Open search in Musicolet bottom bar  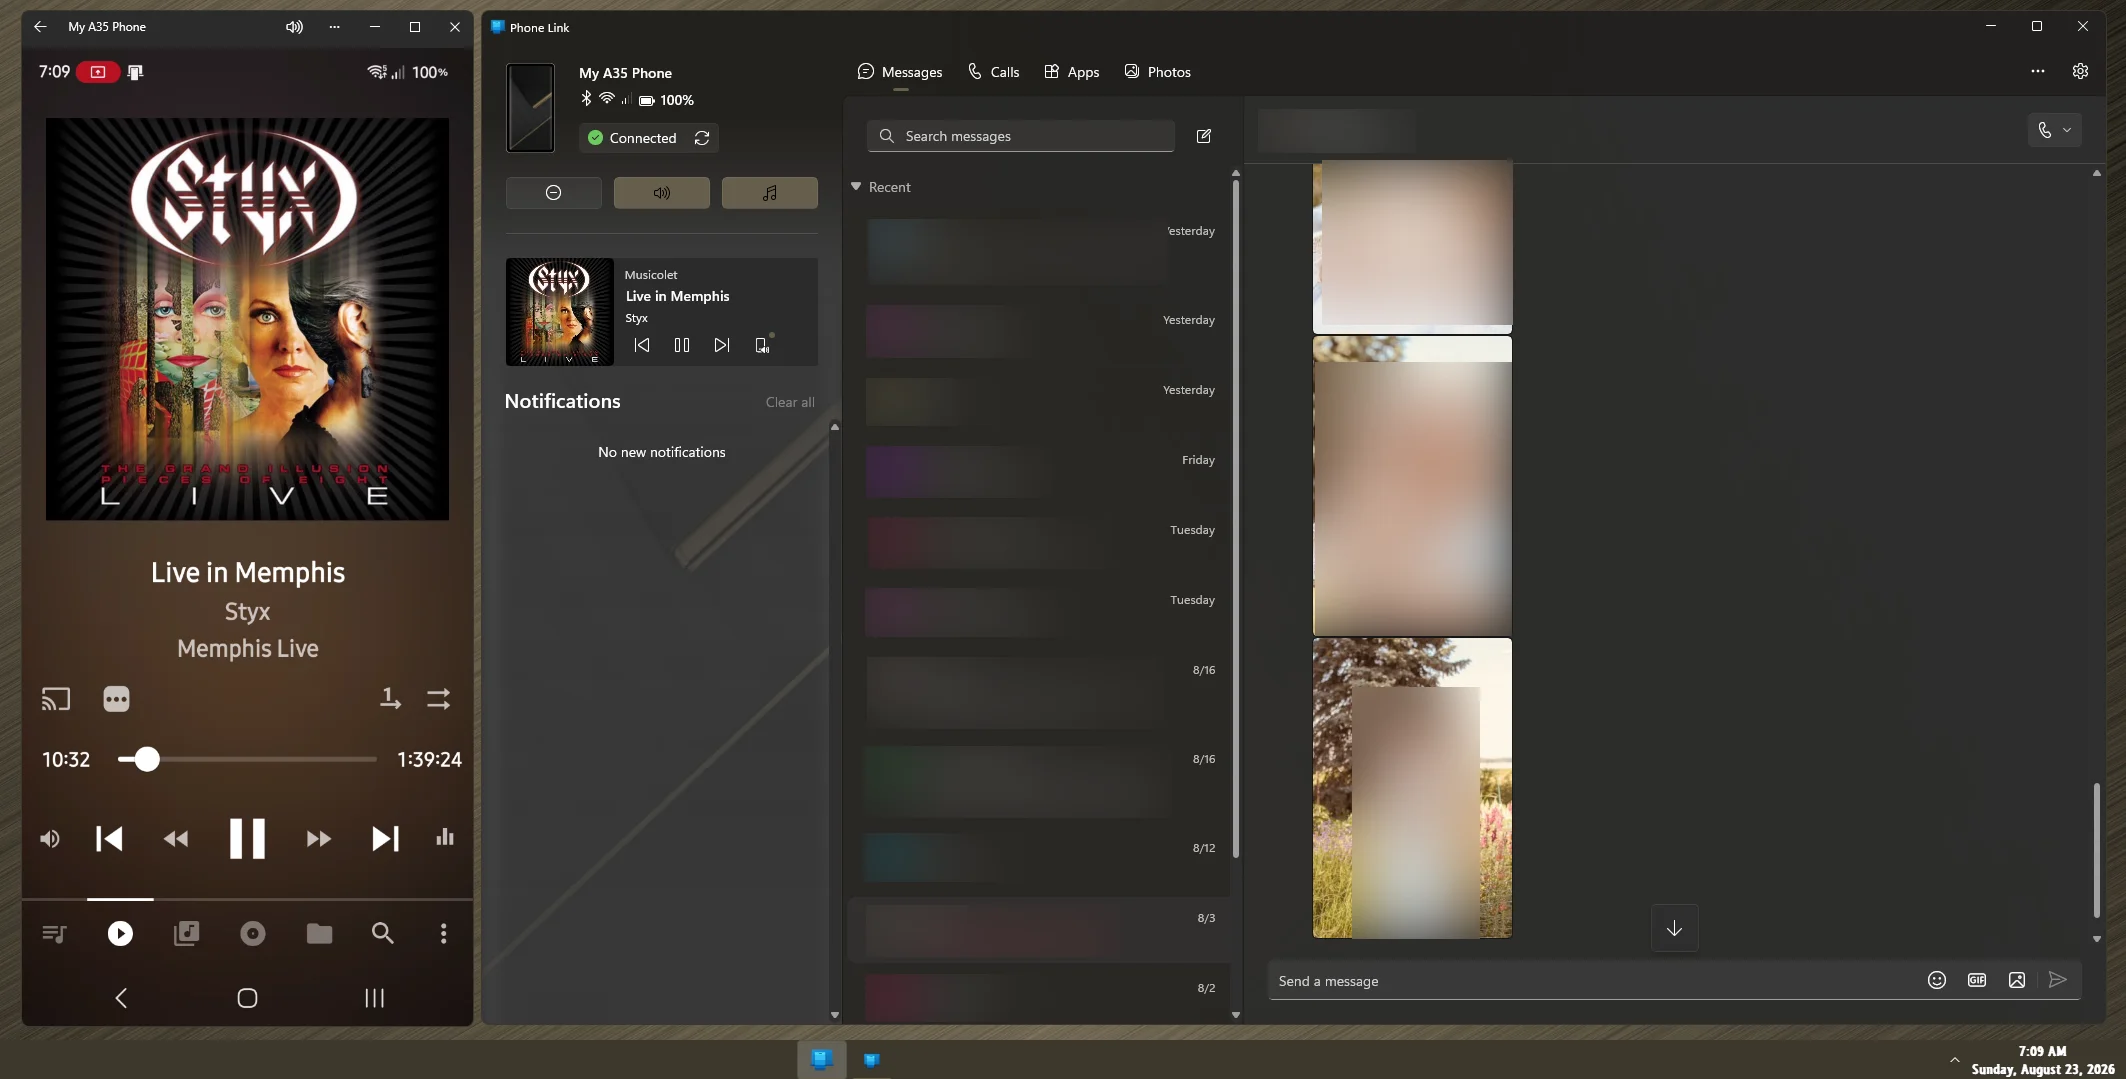tap(382, 933)
